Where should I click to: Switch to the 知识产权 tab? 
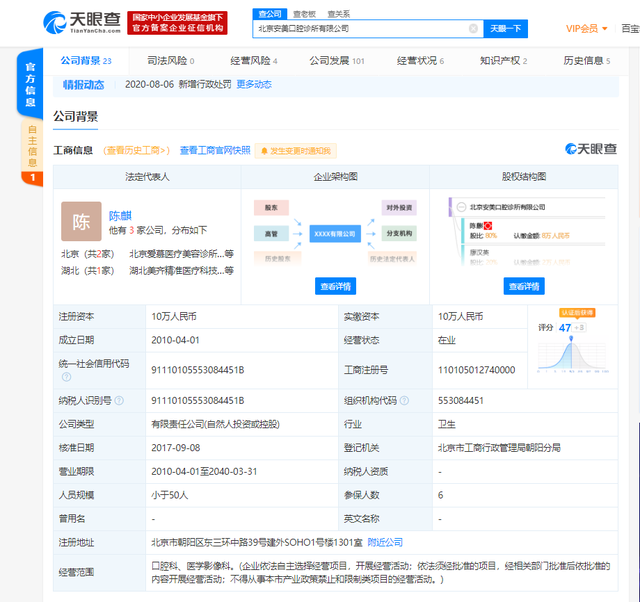point(503,61)
